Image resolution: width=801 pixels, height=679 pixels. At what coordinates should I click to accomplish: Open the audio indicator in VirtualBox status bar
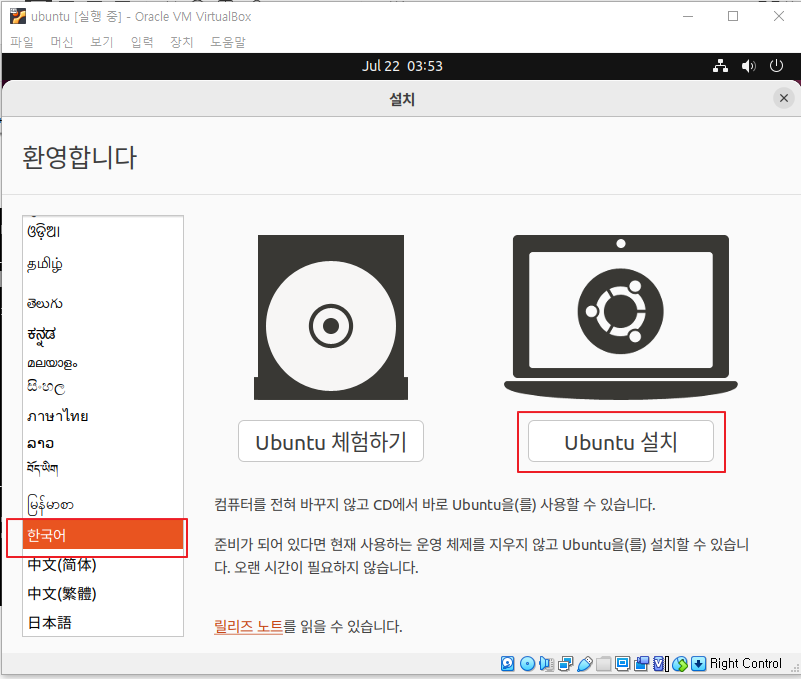tap(546, 663)
